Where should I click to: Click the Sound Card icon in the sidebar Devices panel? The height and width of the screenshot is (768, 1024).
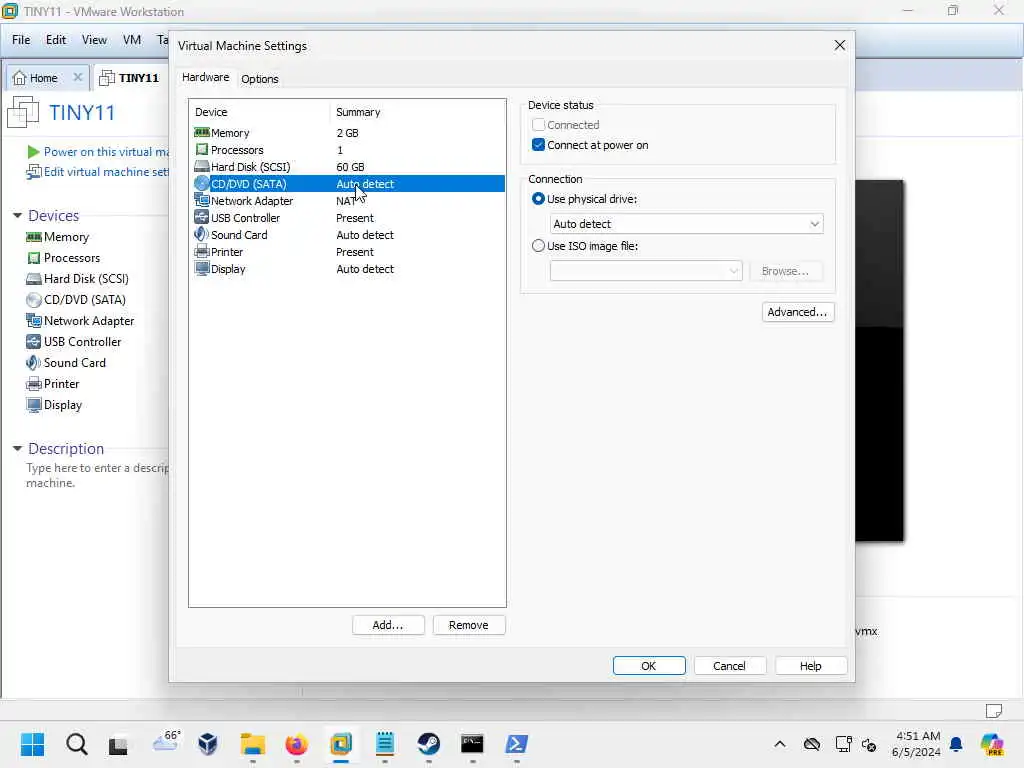(33, 362)
